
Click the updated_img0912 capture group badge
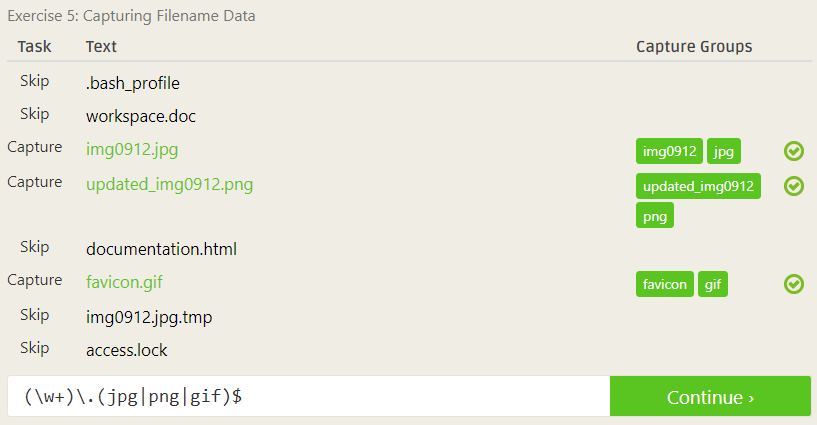(698, 186)
